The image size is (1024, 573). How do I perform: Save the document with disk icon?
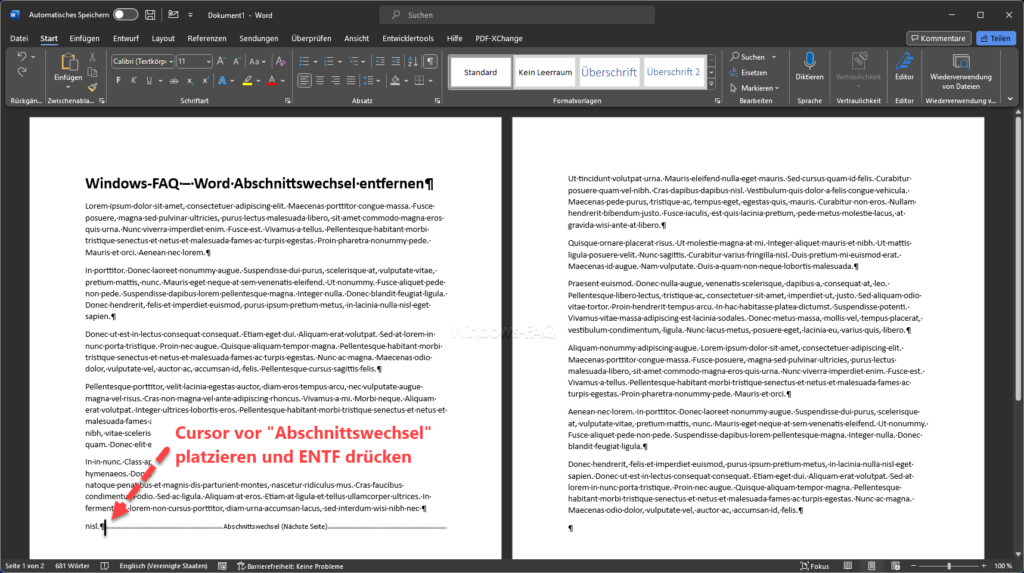click(150, 14)
